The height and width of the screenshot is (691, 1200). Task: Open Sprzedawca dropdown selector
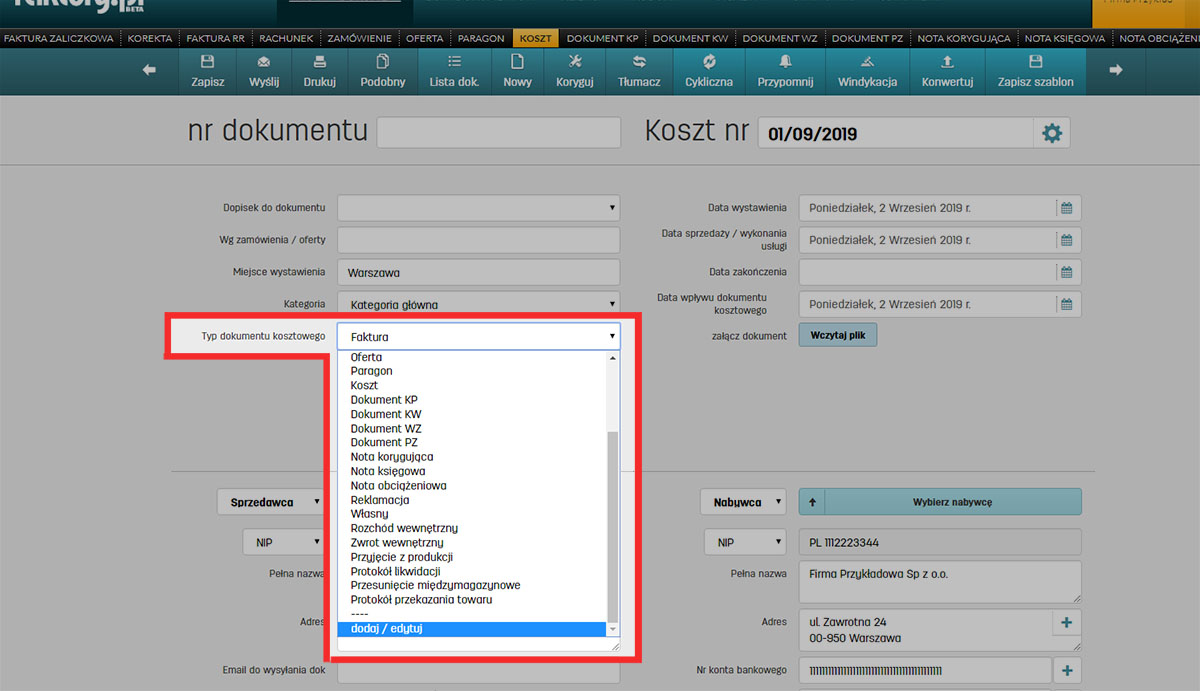click(270, 502)
